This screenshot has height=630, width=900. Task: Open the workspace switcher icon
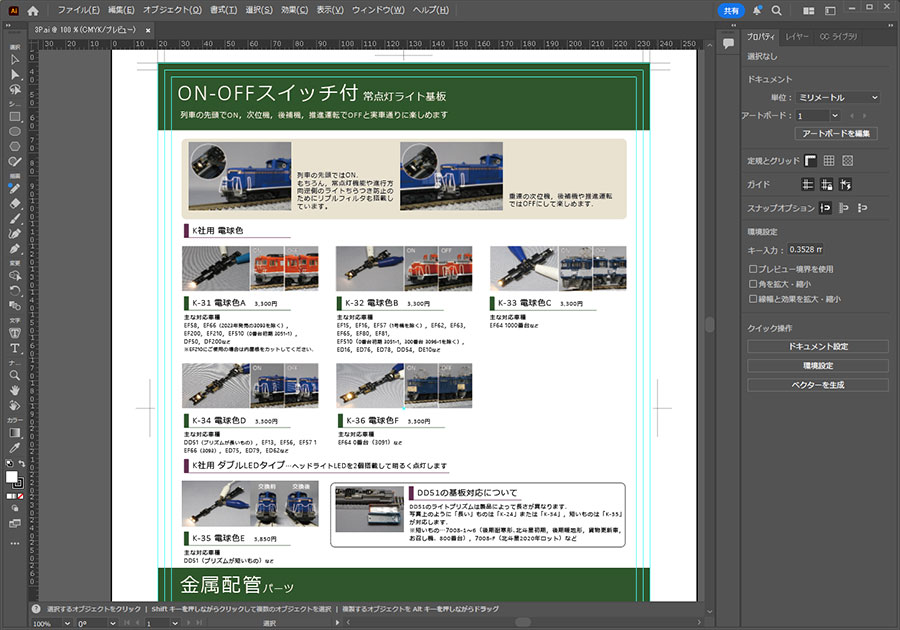tap(831, 10)
